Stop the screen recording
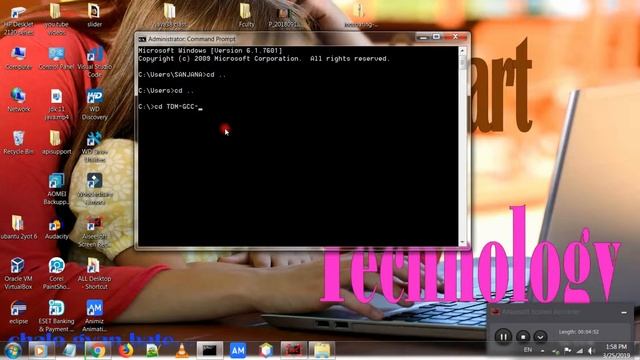 coord(522,337)
